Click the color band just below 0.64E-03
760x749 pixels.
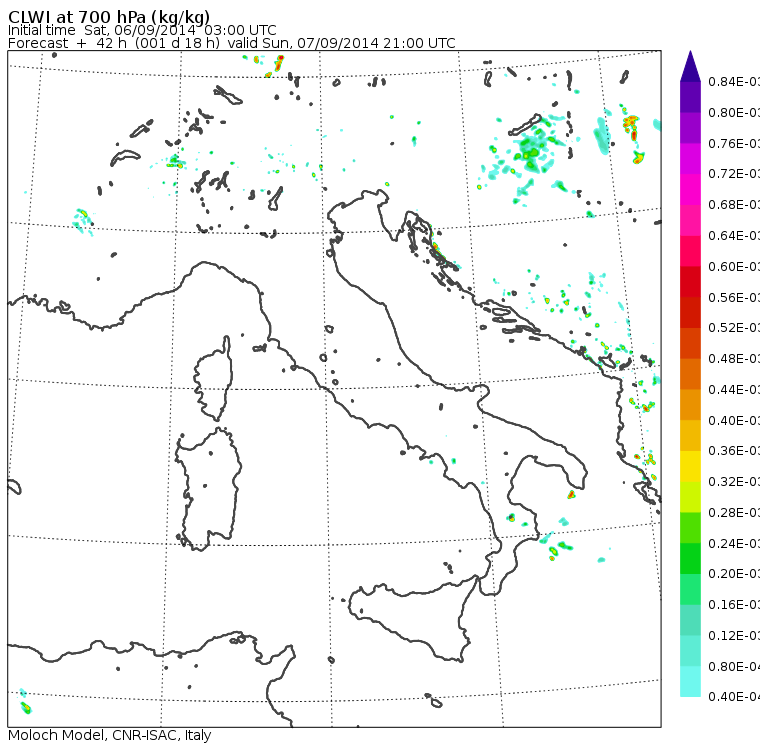point(690,251)
